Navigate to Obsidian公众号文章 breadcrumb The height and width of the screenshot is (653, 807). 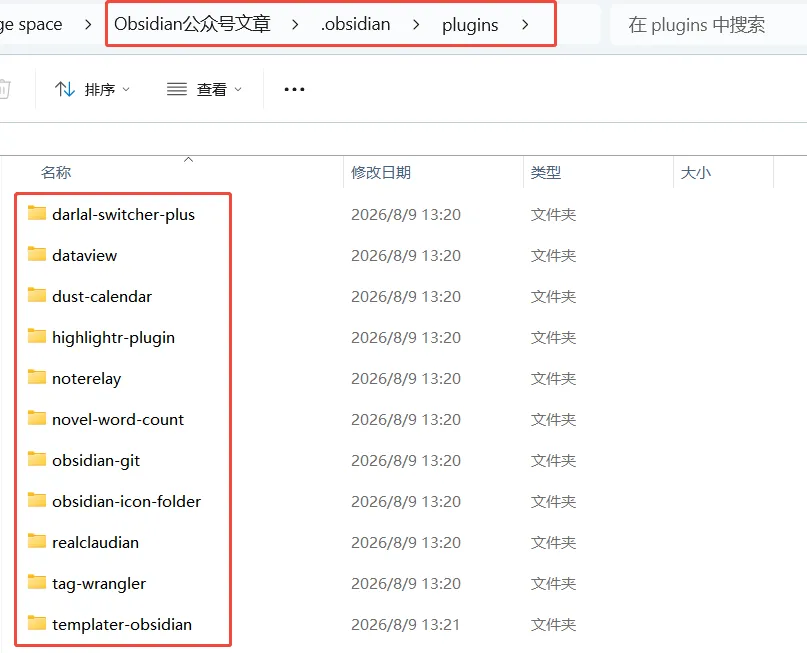pyautogui.click(x=192, y=24)
